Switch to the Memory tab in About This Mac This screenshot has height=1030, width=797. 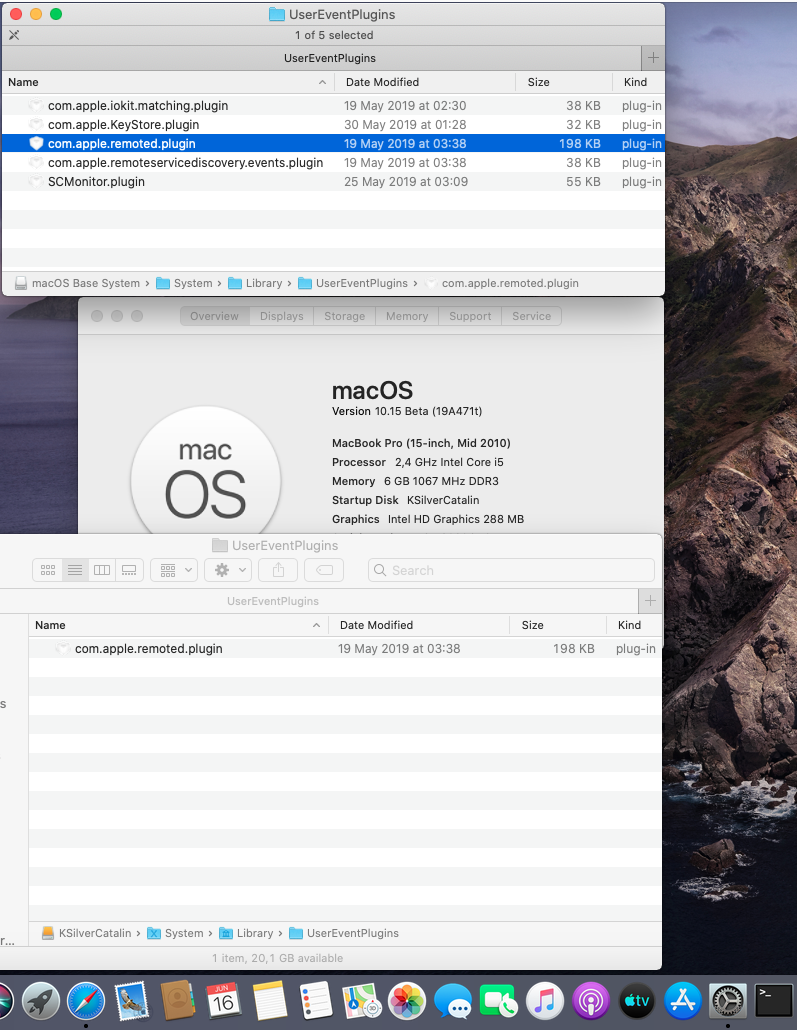(407, 316)
